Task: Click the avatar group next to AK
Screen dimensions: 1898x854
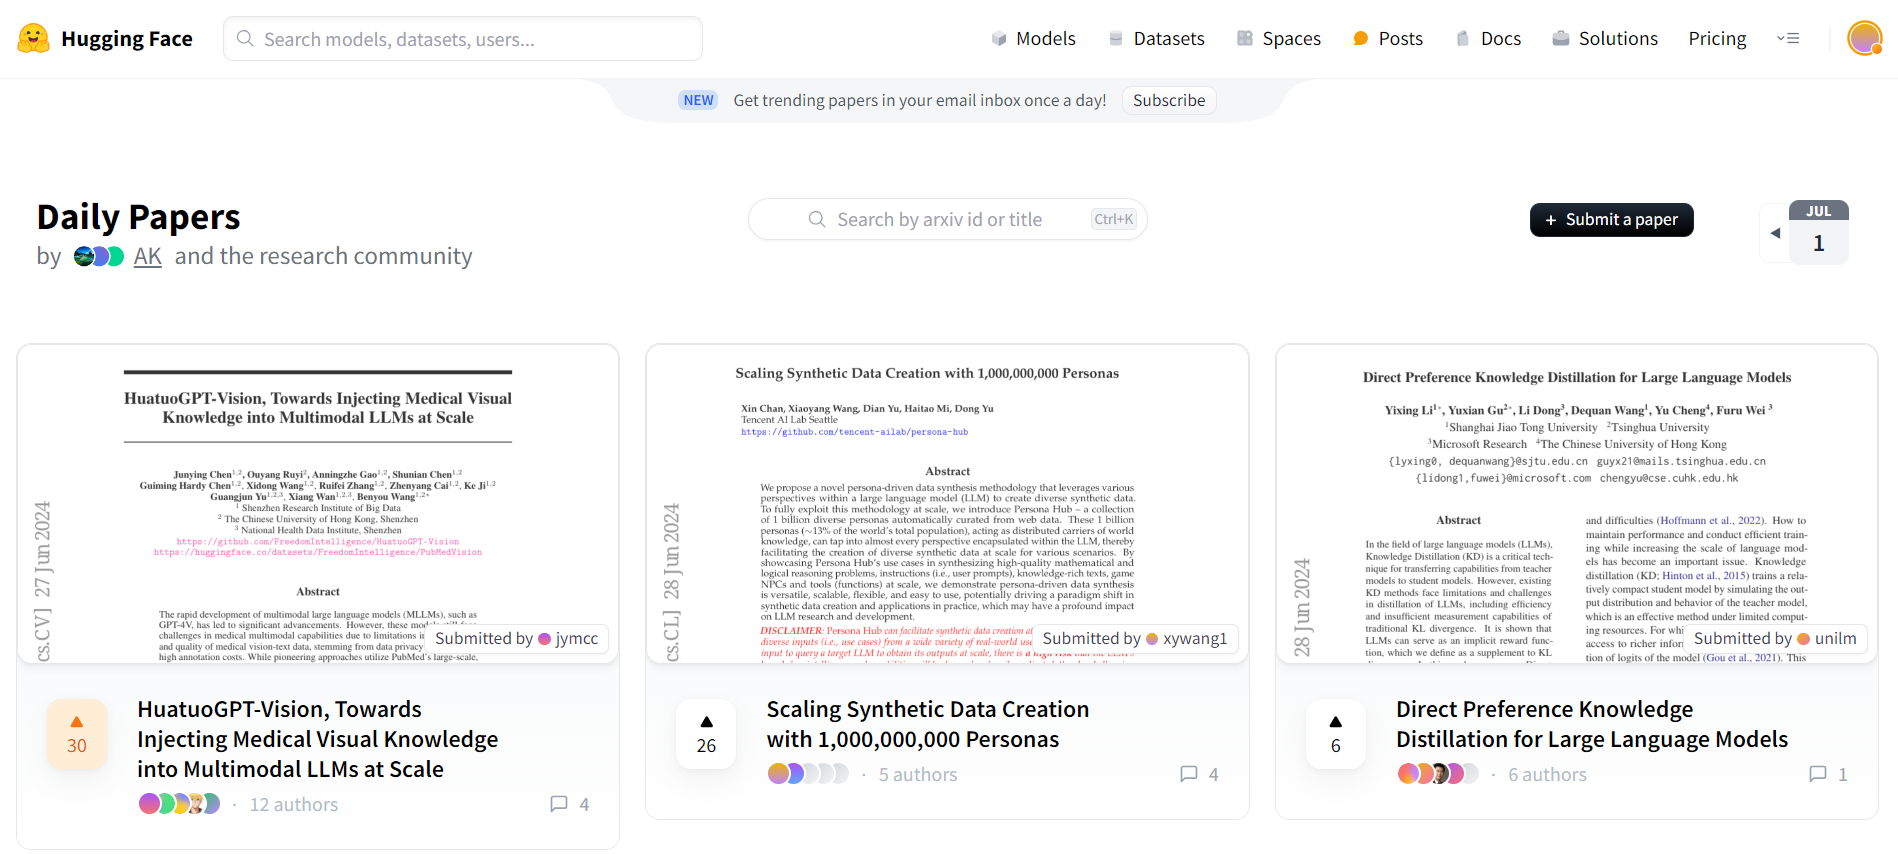Action: 99,256
